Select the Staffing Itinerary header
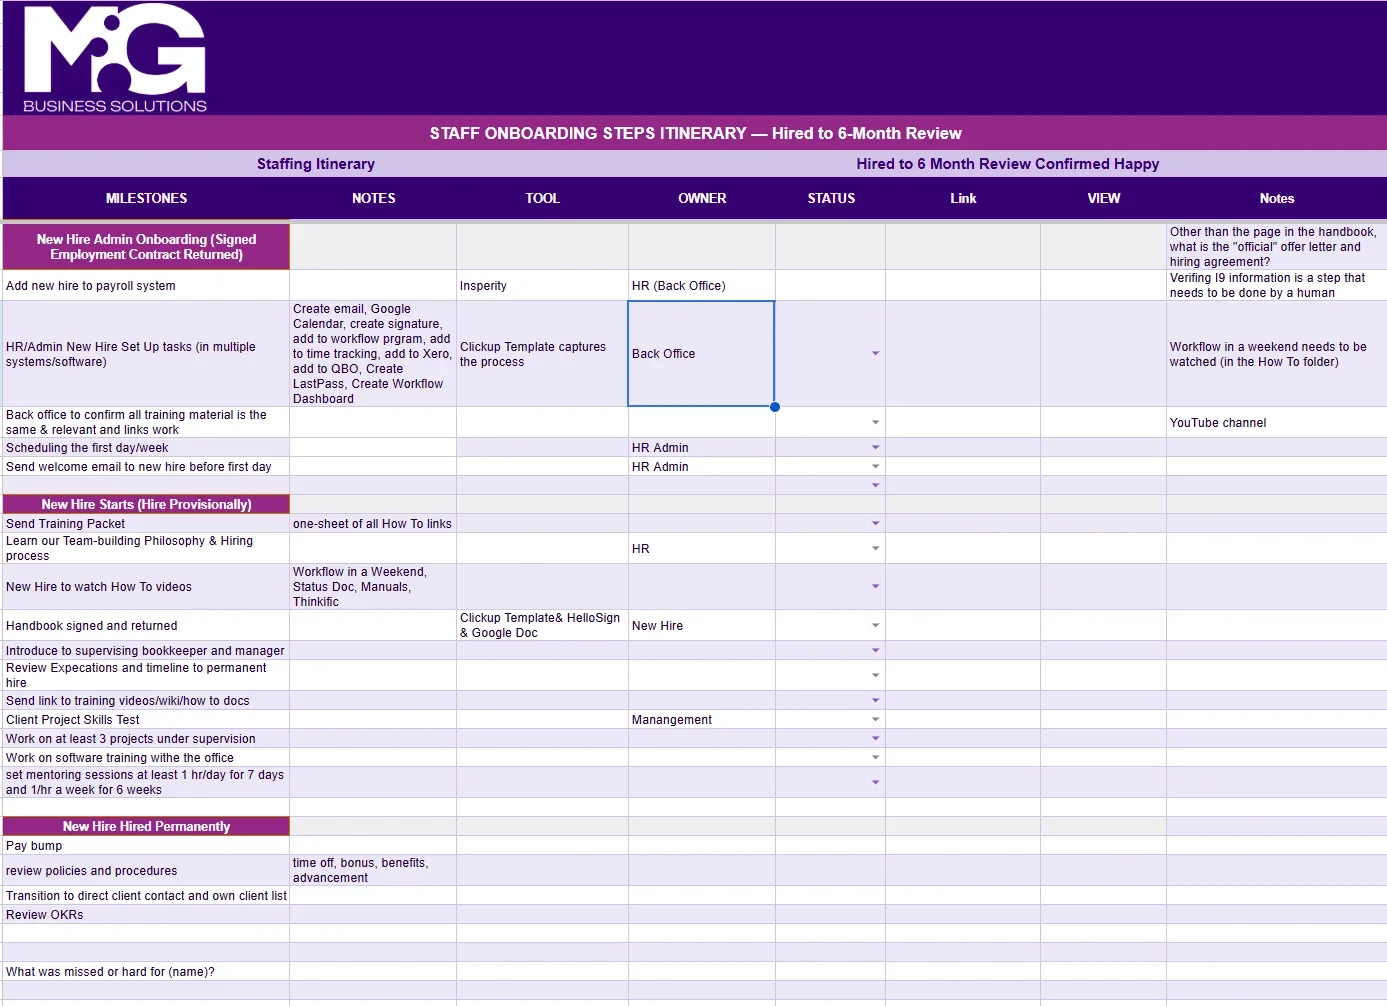Viewport: 1387px width, 1006px height. [316, 163]
